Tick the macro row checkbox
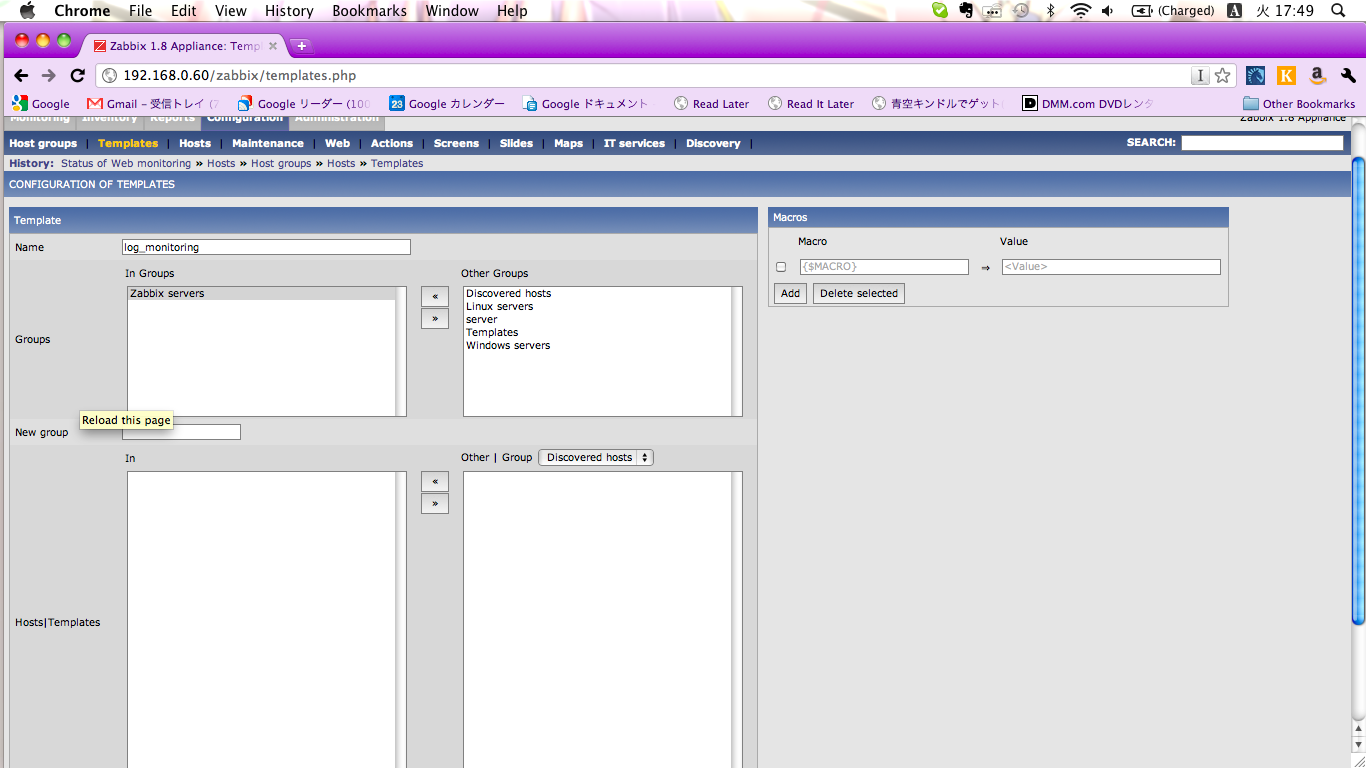Image resolution: width=1366 pixels, height=768 pixels. pyautogui.click(x=781, y=267)
